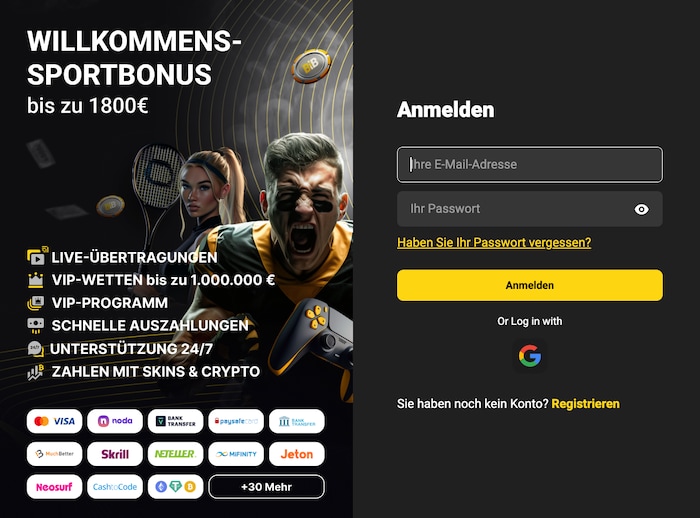The image size is (700, 518).
Task: Choose the Neteller payment badge
Action: pyautogui.click(x=175, y=454)
